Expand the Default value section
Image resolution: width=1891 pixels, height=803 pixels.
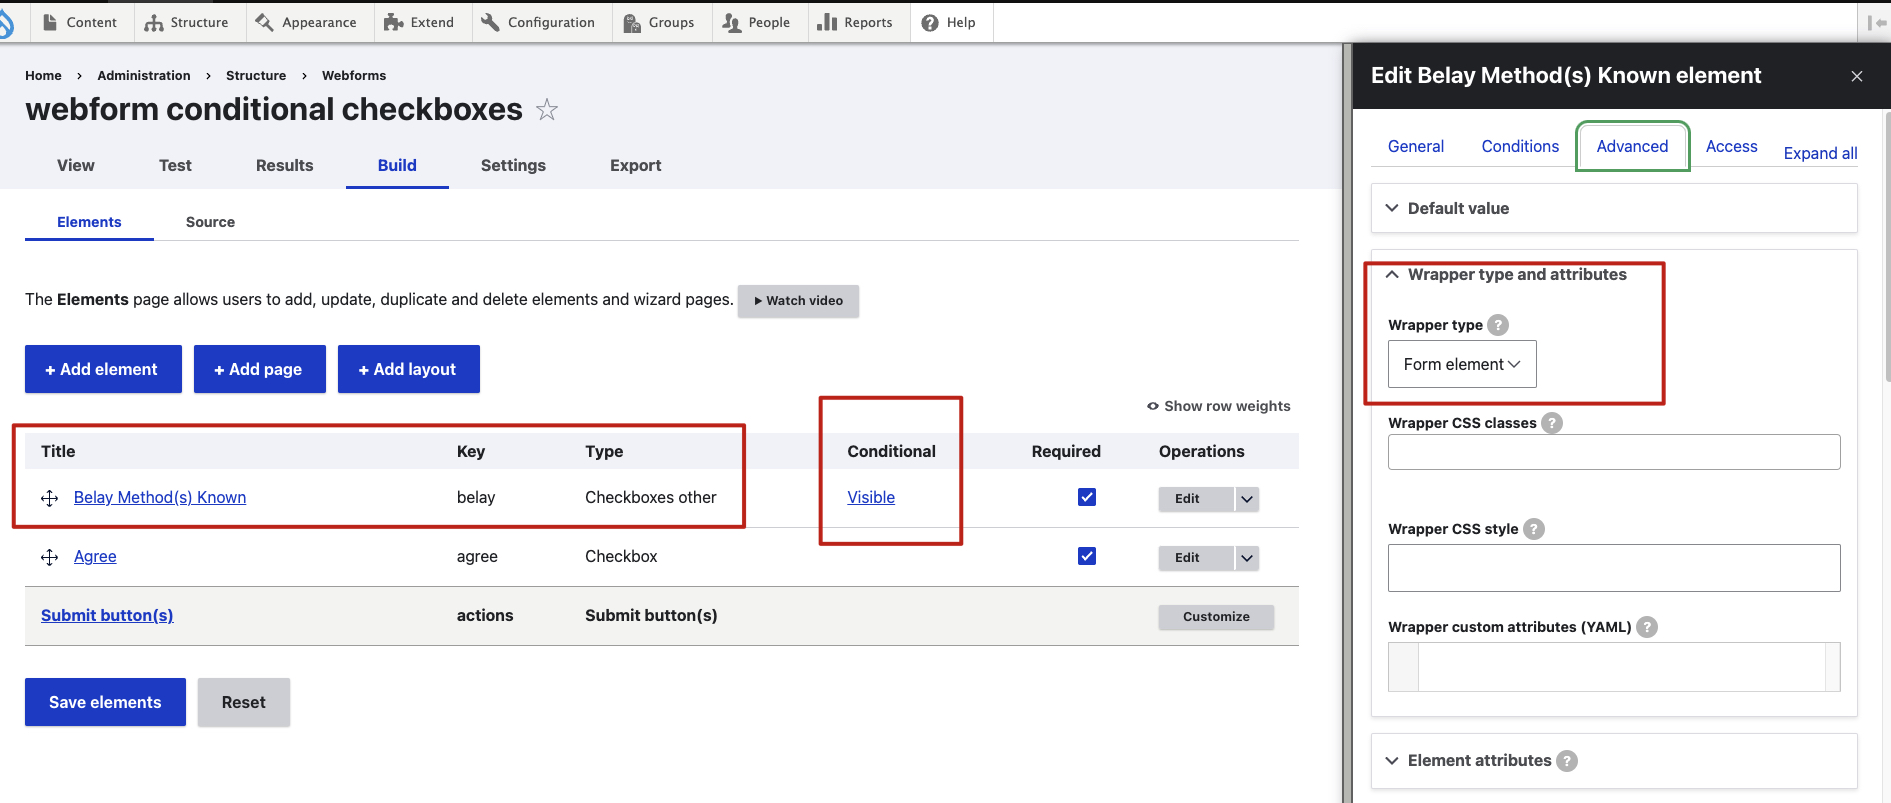coord(1458,208)
